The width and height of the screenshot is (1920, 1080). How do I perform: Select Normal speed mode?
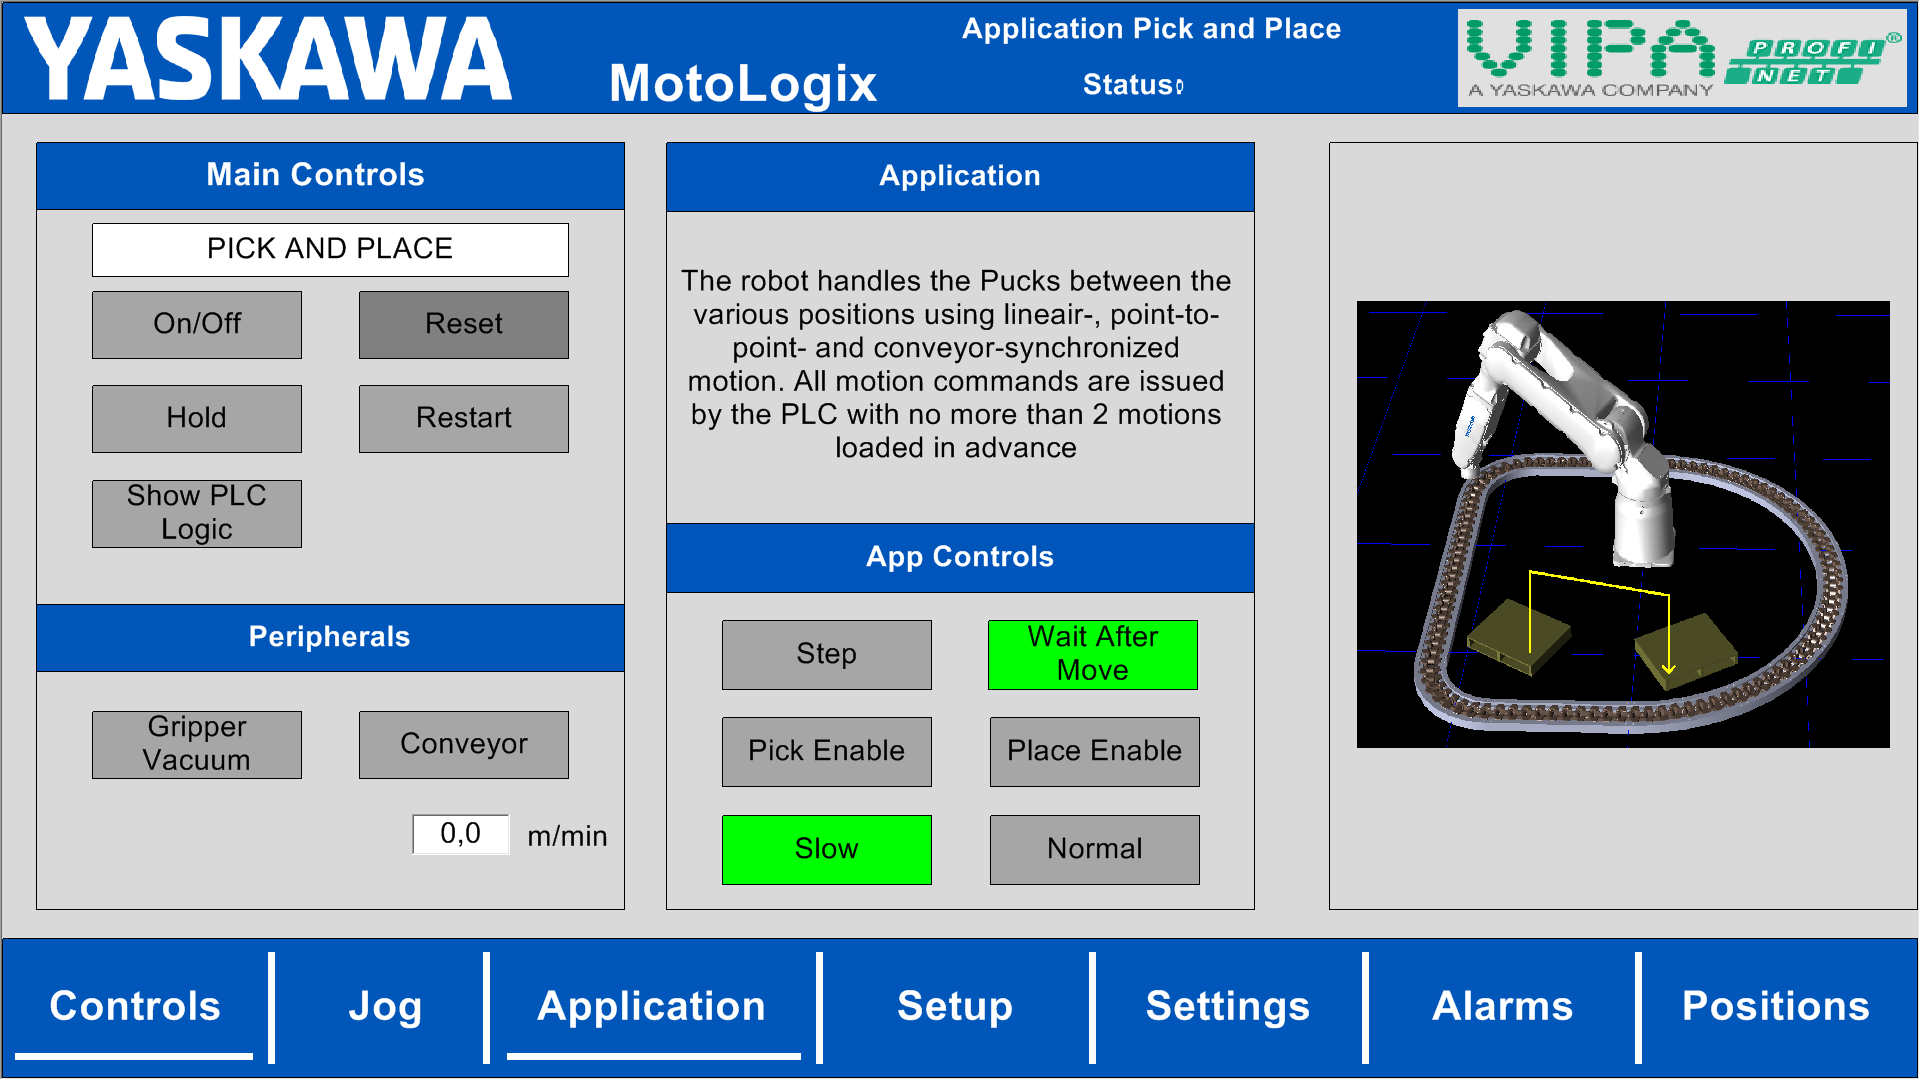tap(1095, 850)
